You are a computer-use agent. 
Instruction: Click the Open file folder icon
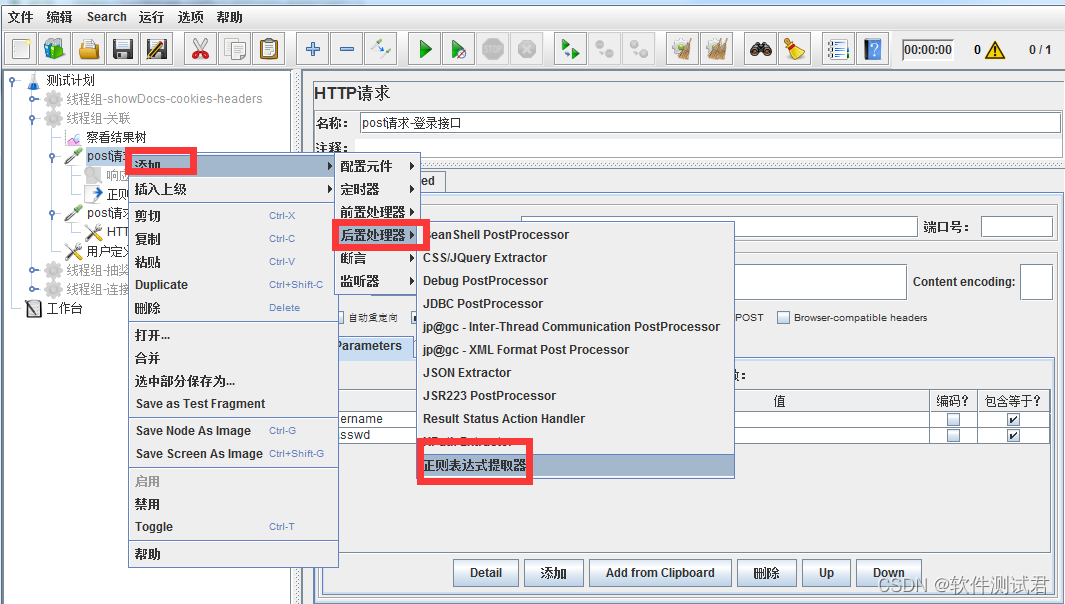[88, 49]
